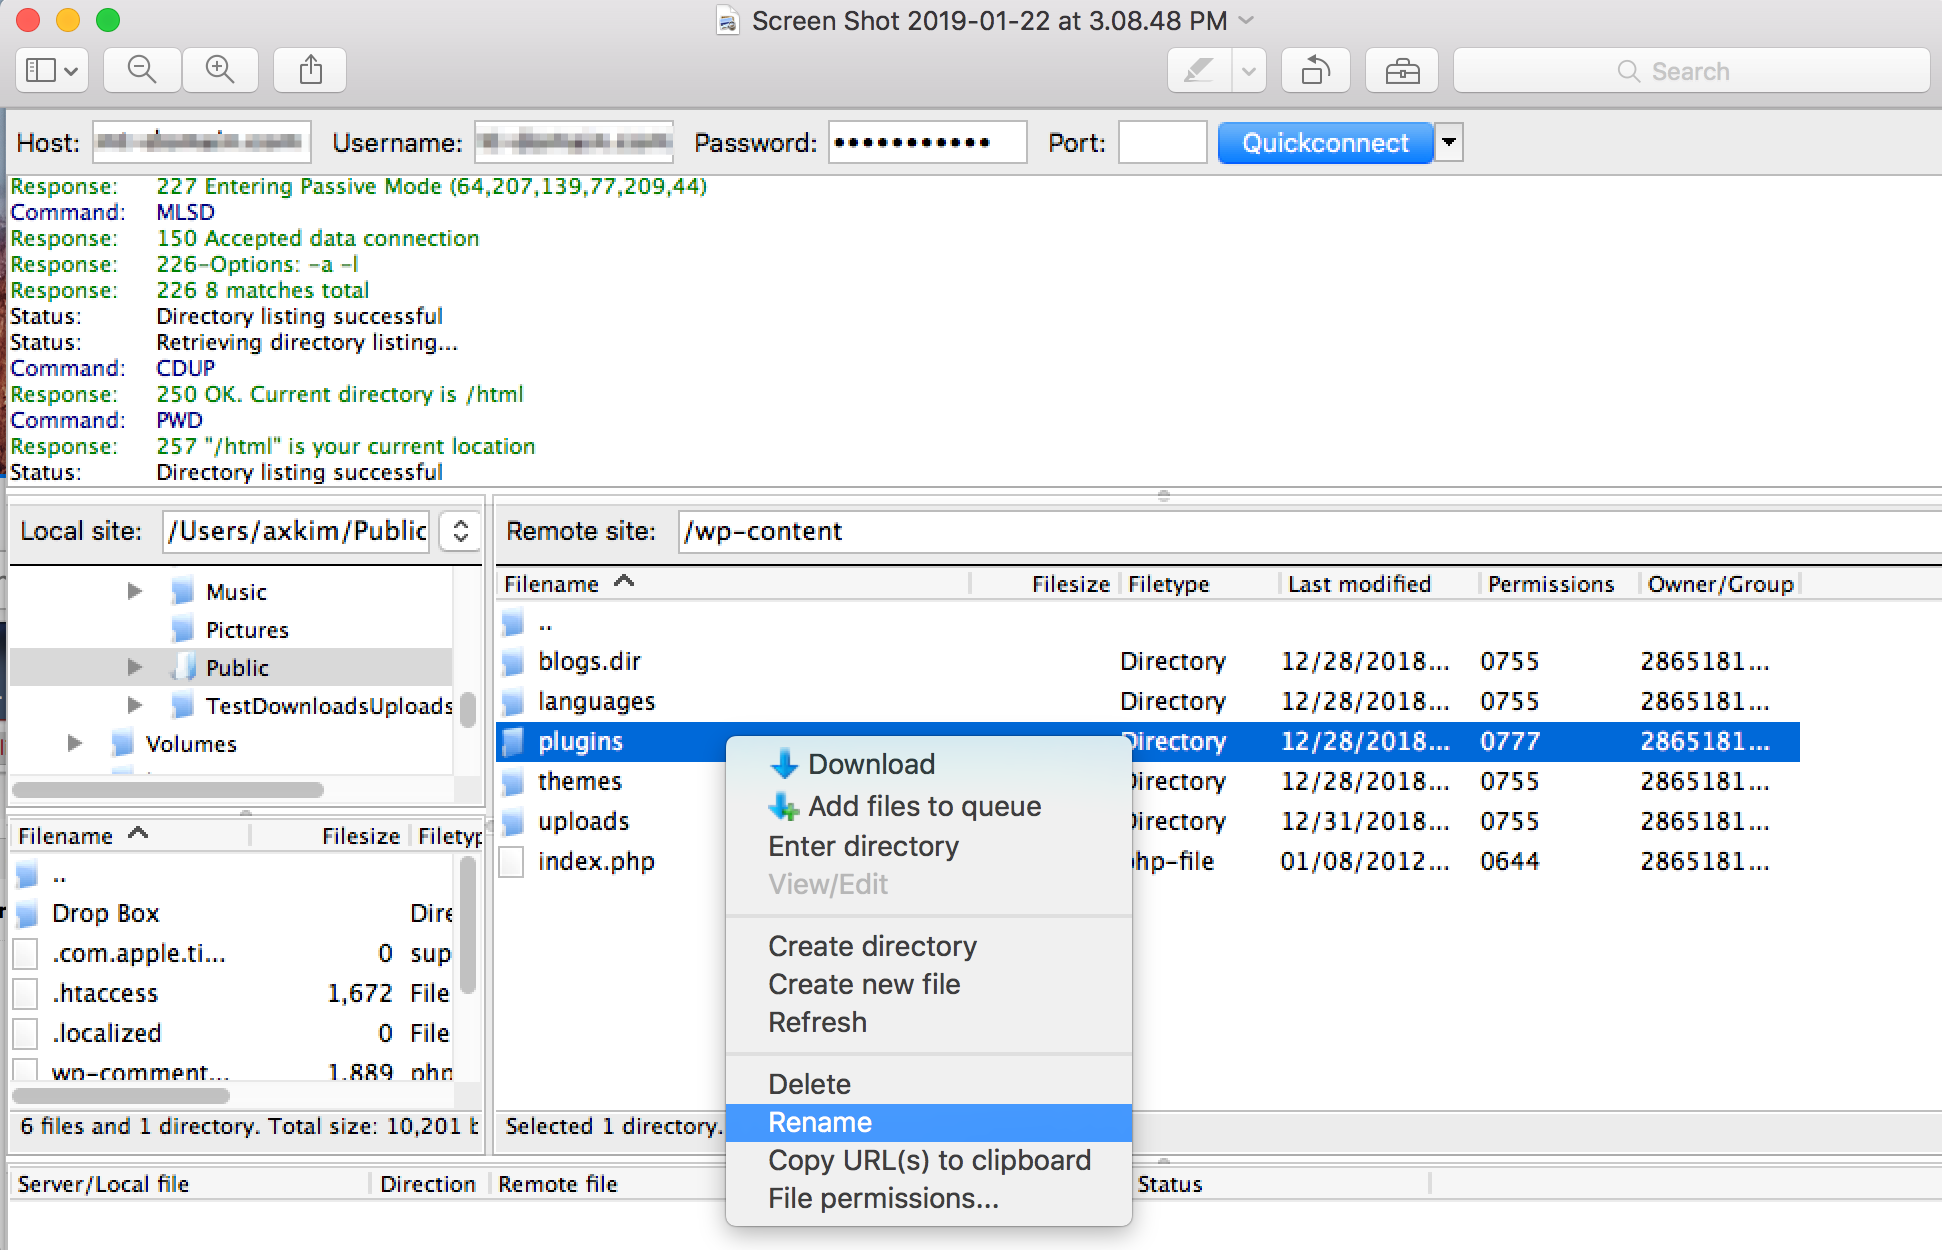Choose Refresh from the context menu
Image resolution: width=1942 pixels, height=1250 pixels.
(928, 1022)
